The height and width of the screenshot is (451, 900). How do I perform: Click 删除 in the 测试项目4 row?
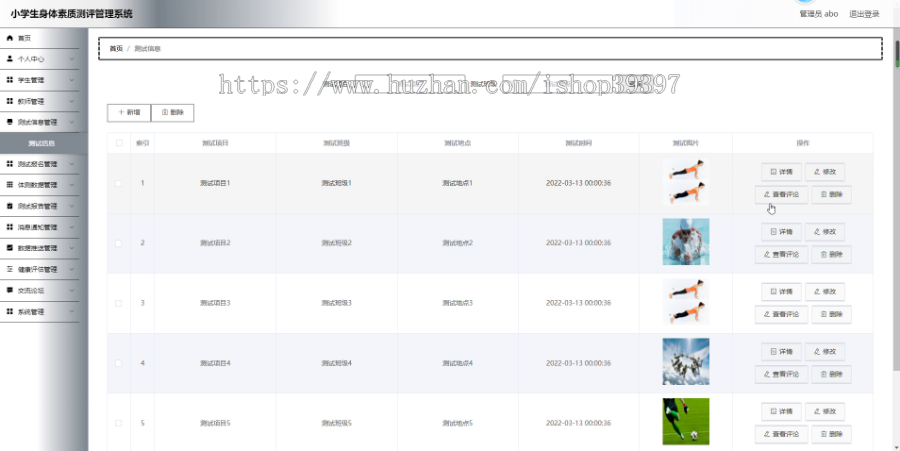click(x=832, y=374)
